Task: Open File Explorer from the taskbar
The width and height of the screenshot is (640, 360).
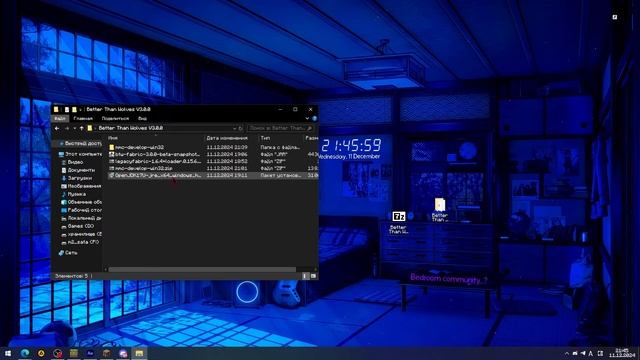Action: (x=139, y=353)
